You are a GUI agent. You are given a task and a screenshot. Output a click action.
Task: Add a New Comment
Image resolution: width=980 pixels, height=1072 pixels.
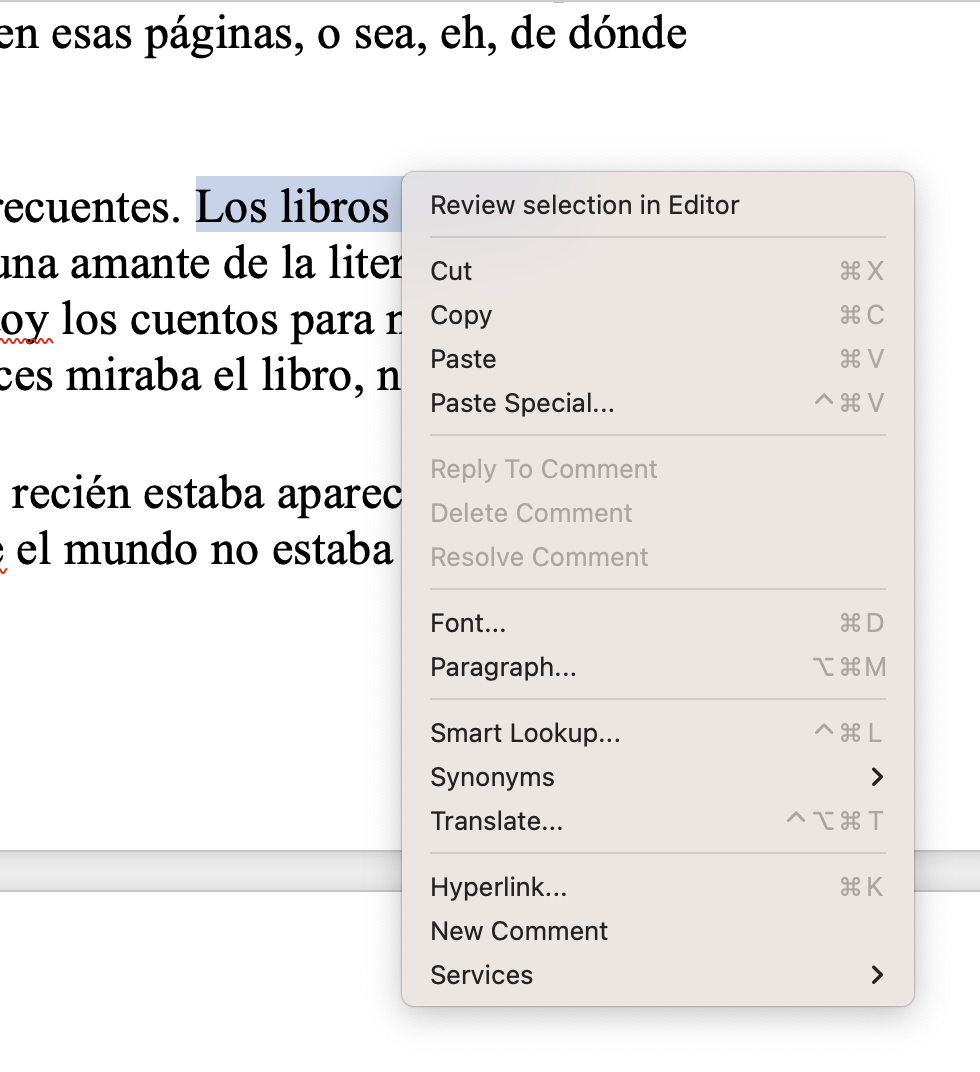[657, 930]
